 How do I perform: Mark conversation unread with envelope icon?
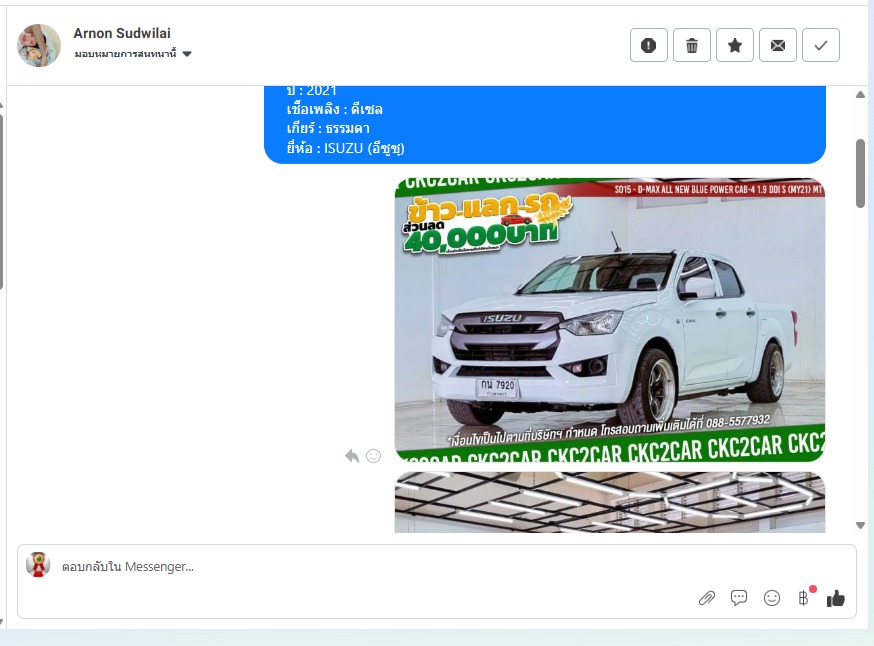coord(778,45)
